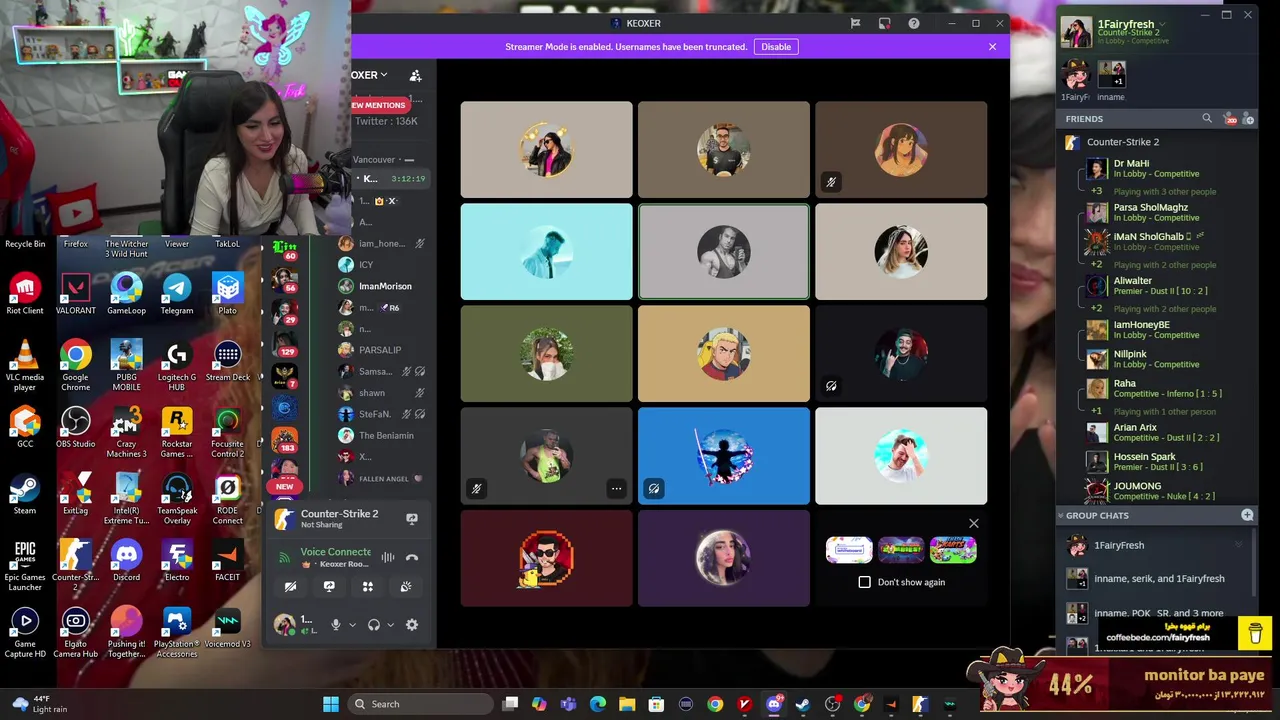This screenshot has width=1280, height=720.
Task: Open the weather widget showing Light rain
Action: (40, 704)
